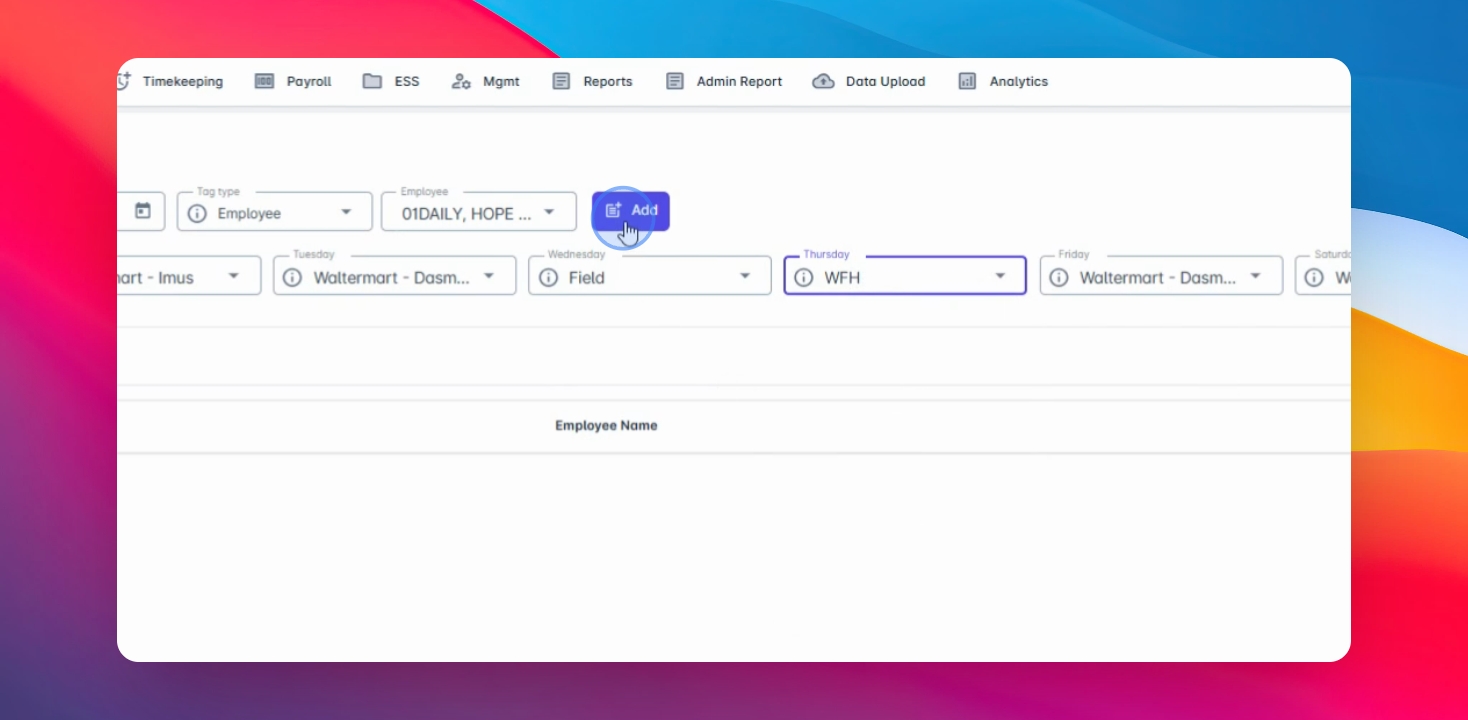The width and height of the screenshot is (1468, 720).
Task: Click the info icon in Friday field
Action: coord(1059,278)
